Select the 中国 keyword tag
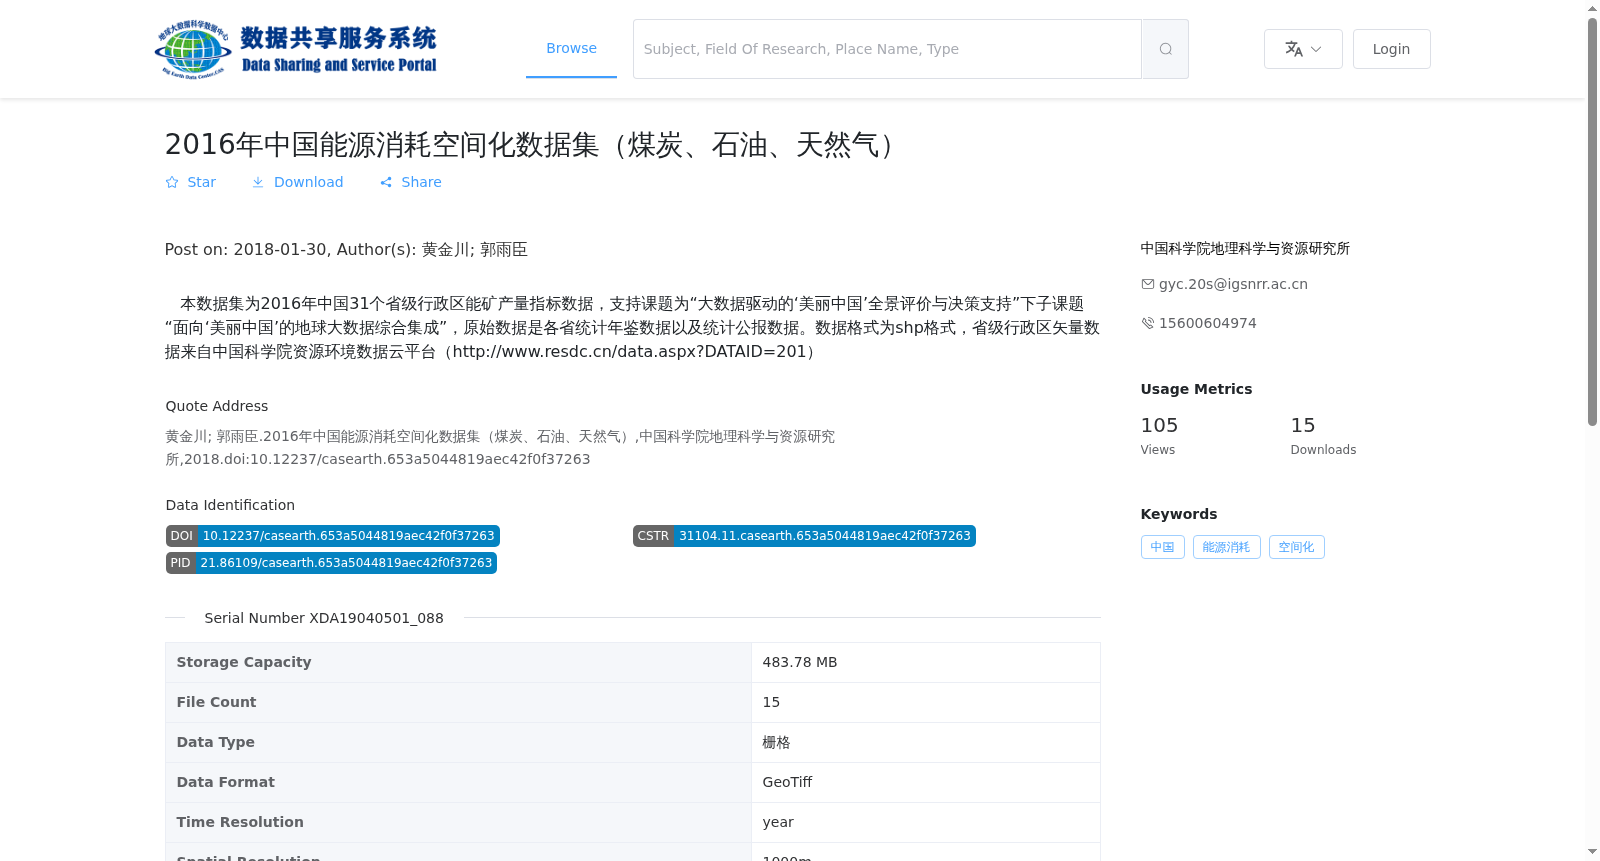 1162,547
